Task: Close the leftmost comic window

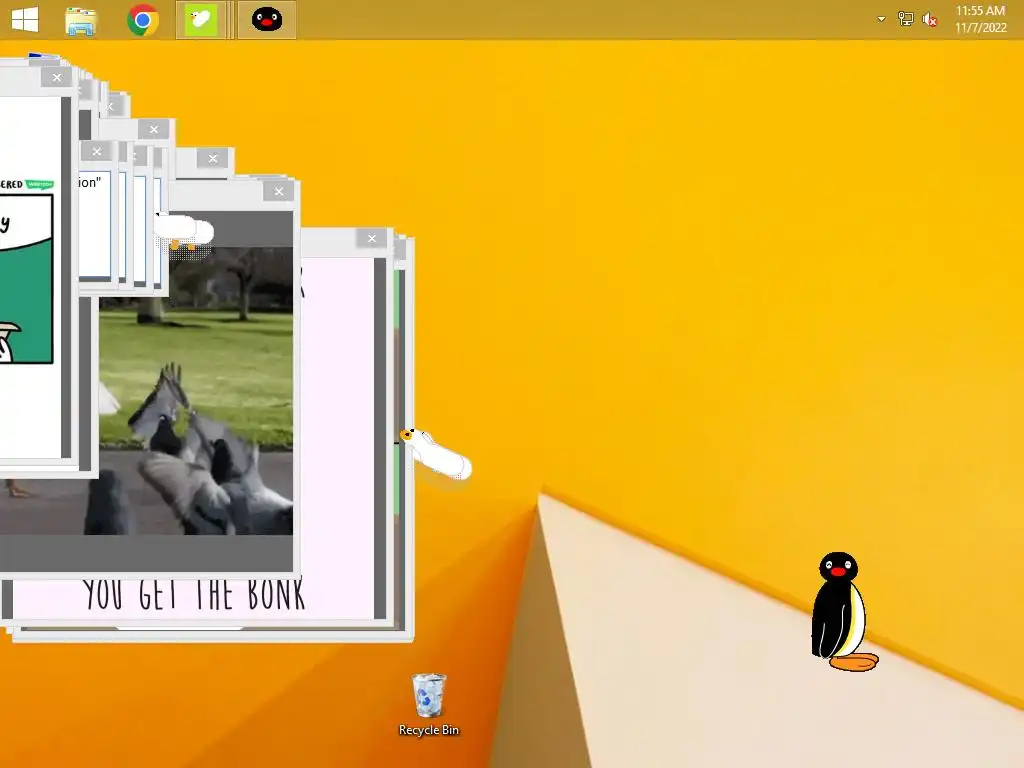Action: coord(57,77)
